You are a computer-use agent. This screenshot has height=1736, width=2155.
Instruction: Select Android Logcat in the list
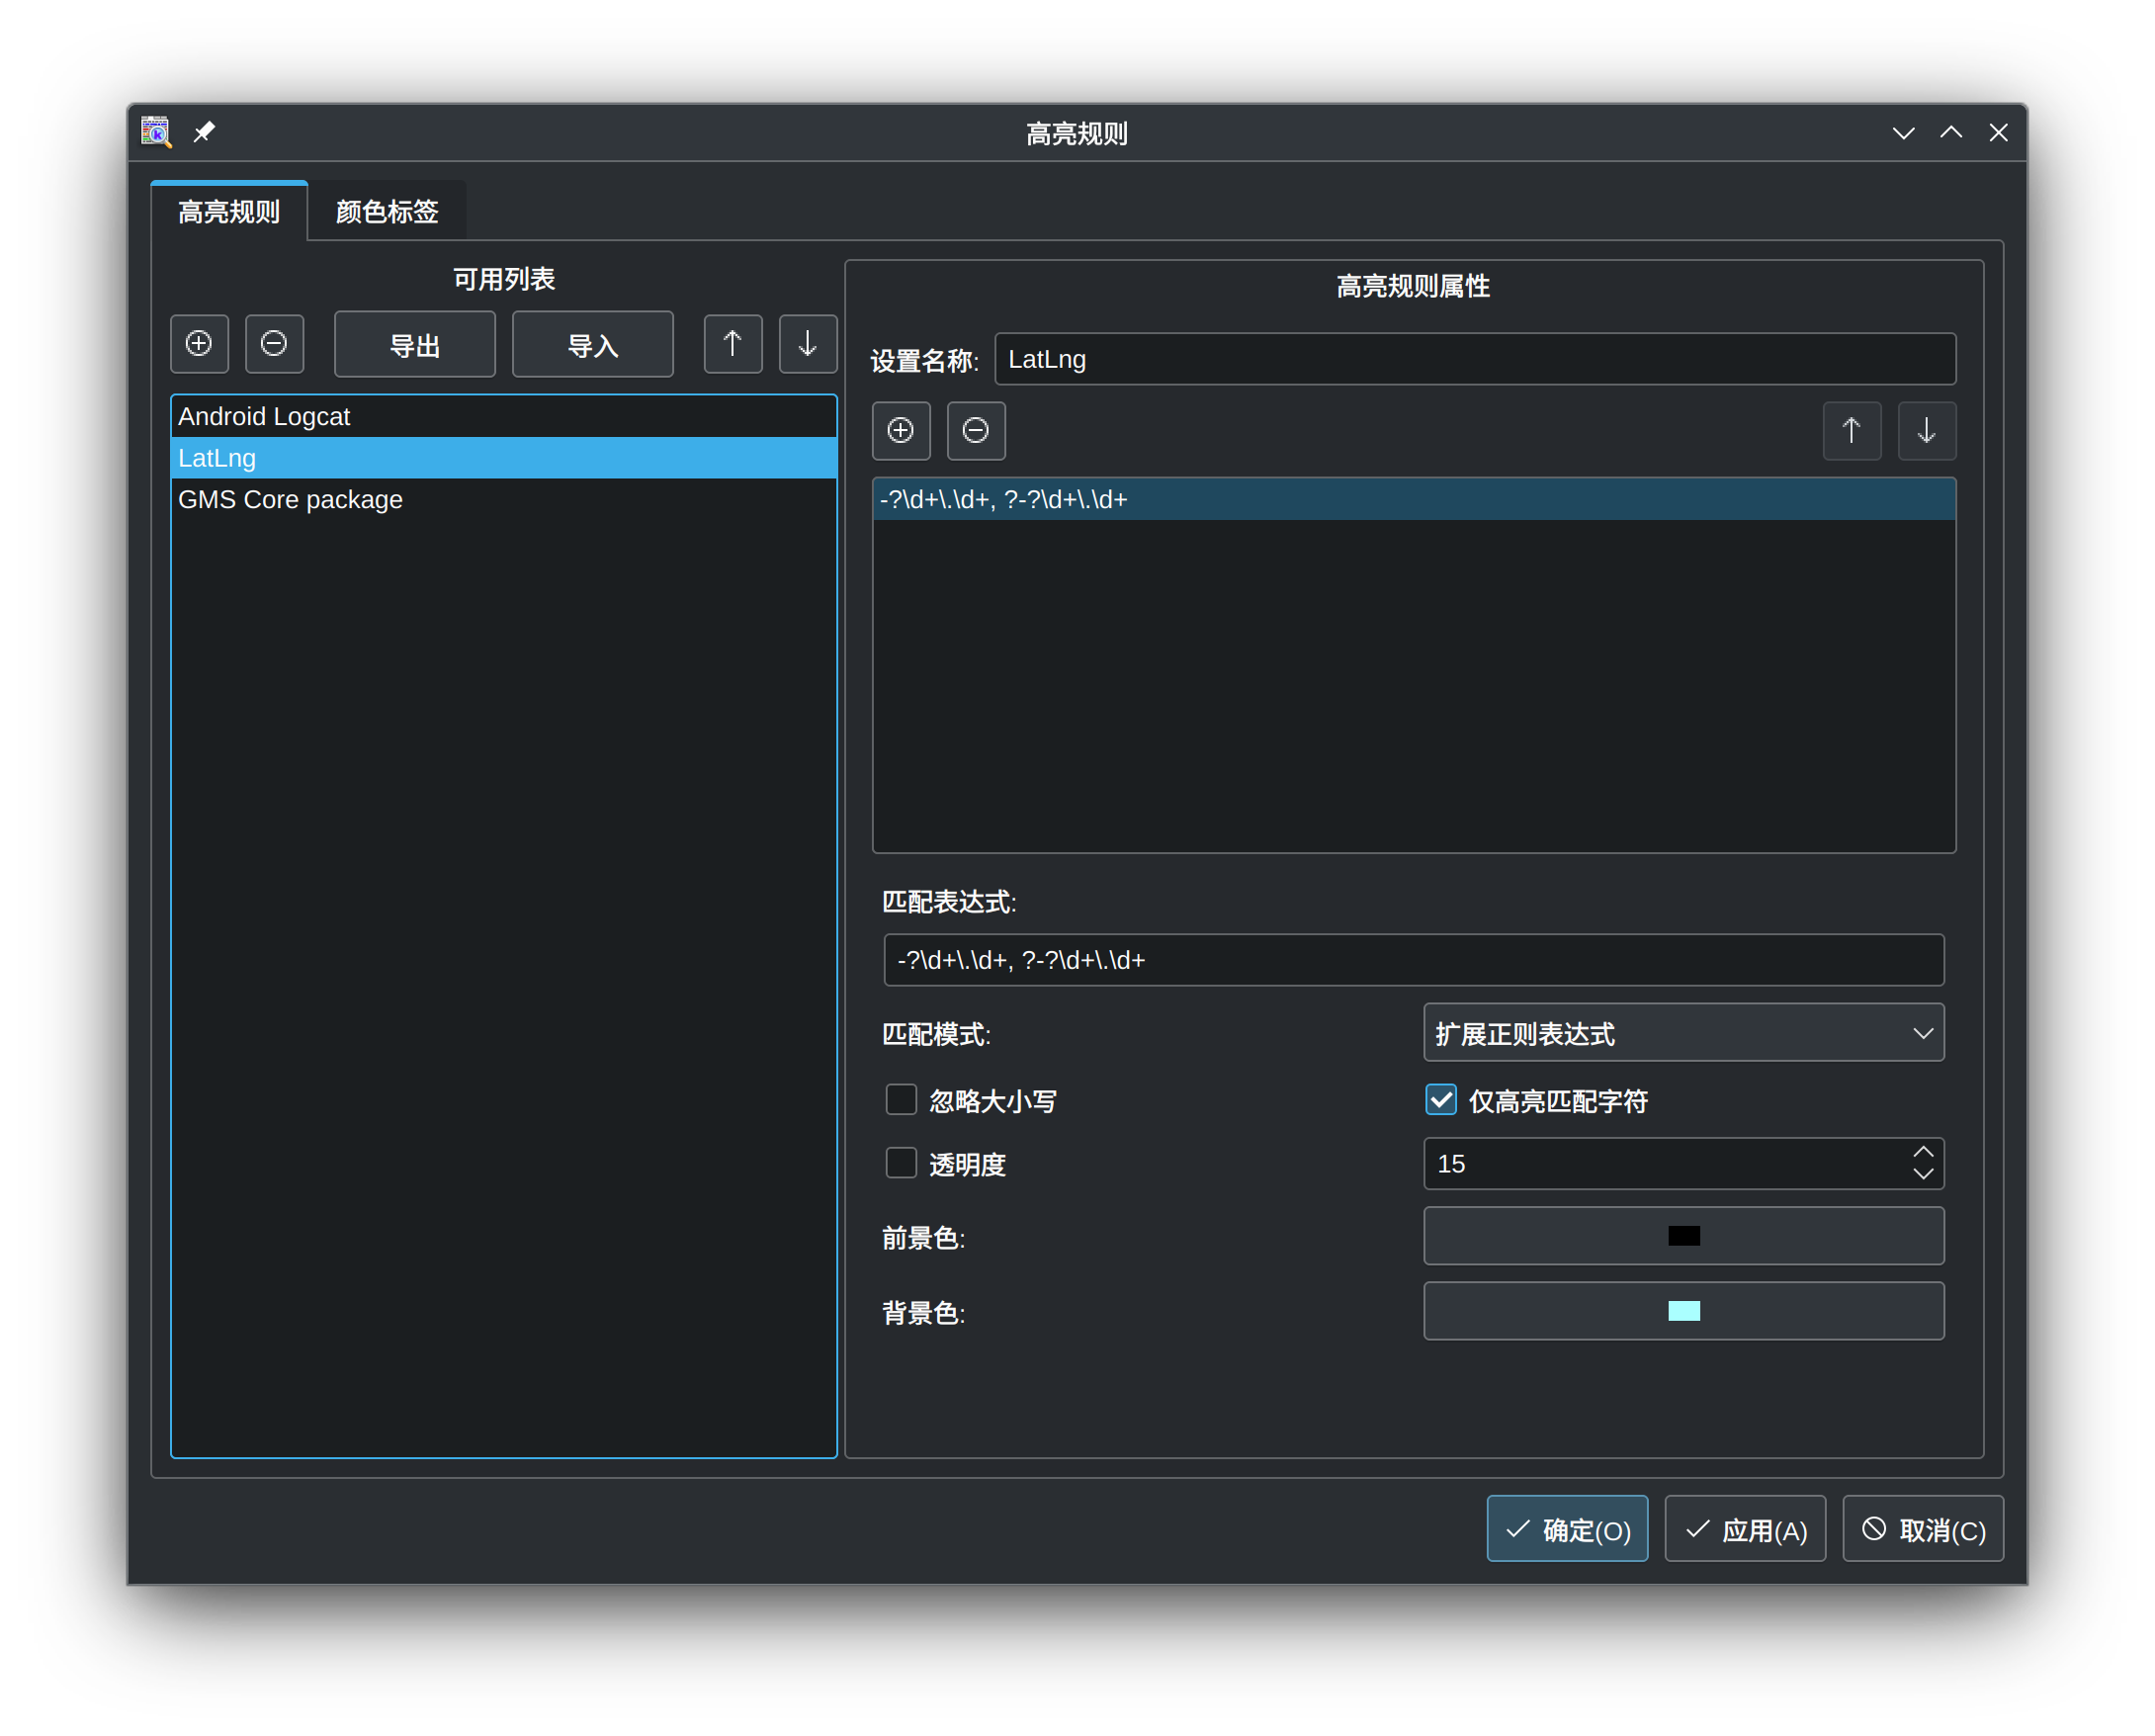coord(503,416)
